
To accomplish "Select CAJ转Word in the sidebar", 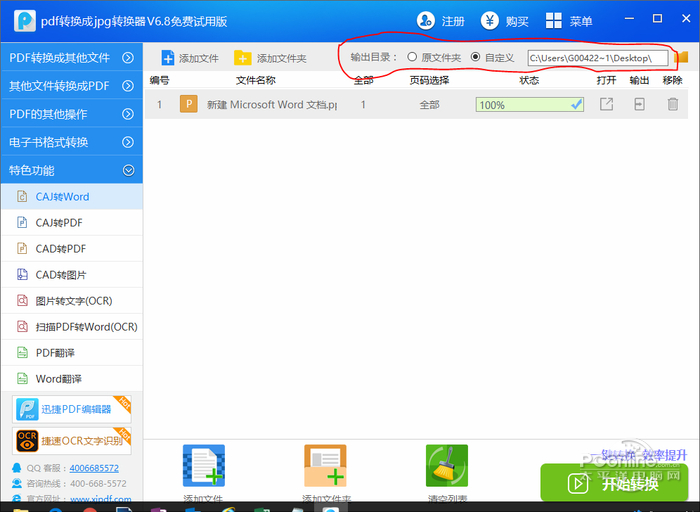I will [x=72, y=196].
